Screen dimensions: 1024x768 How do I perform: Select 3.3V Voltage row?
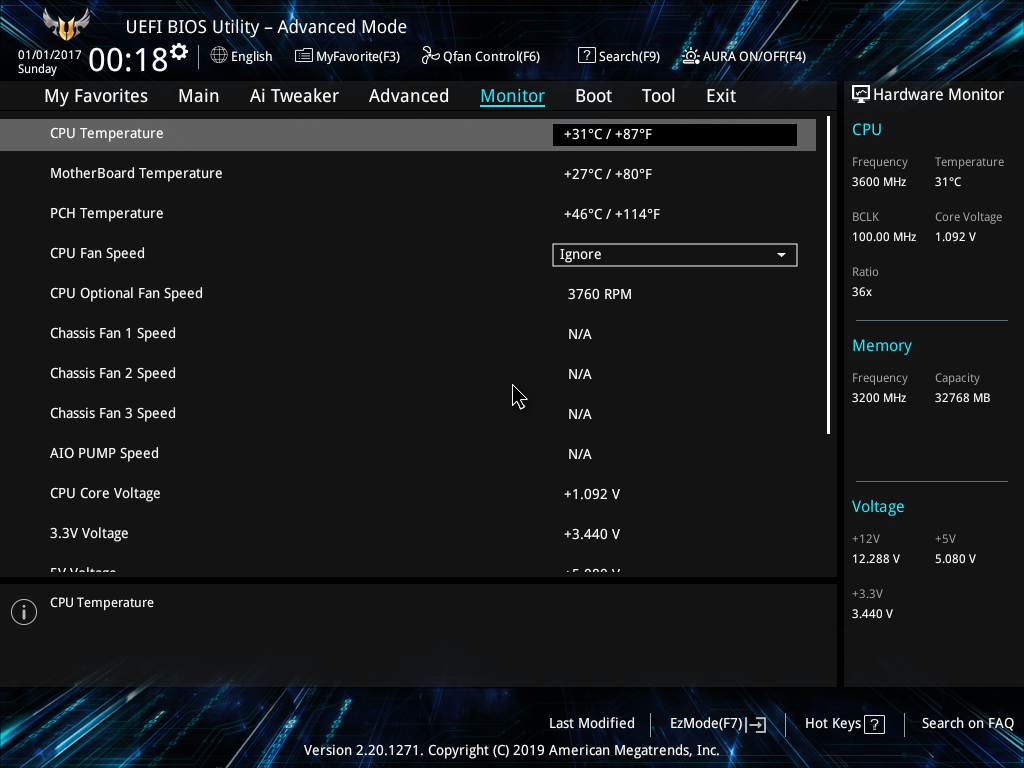[408, 534]
